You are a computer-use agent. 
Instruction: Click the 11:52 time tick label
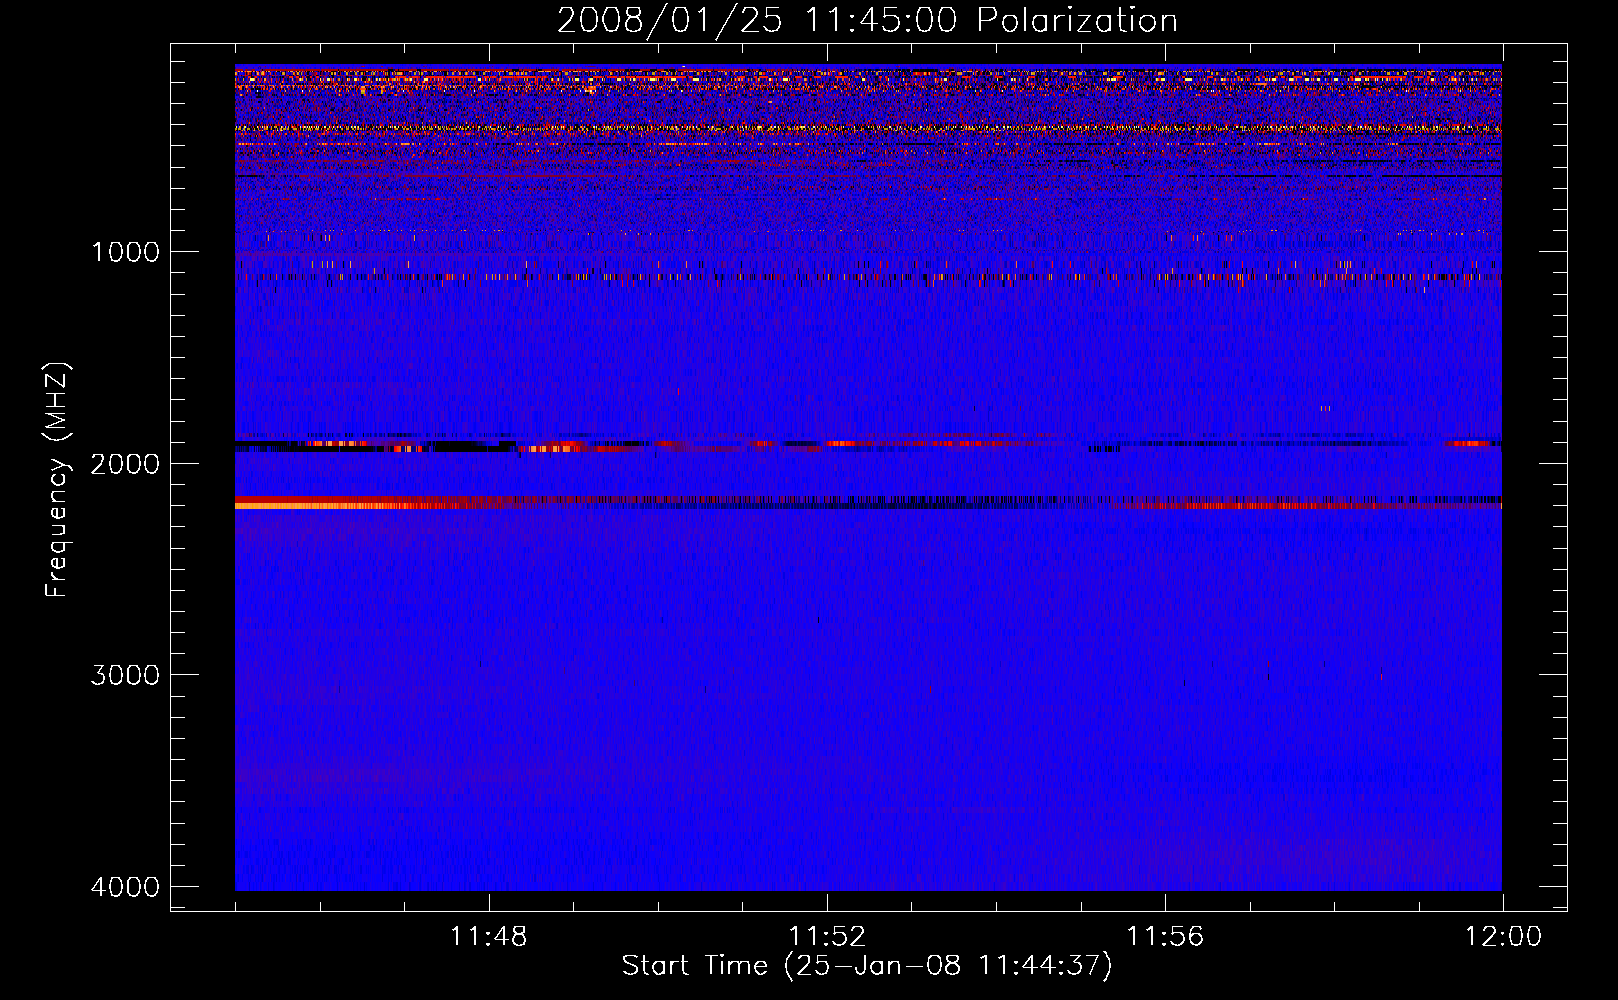(x=827, y=937)
